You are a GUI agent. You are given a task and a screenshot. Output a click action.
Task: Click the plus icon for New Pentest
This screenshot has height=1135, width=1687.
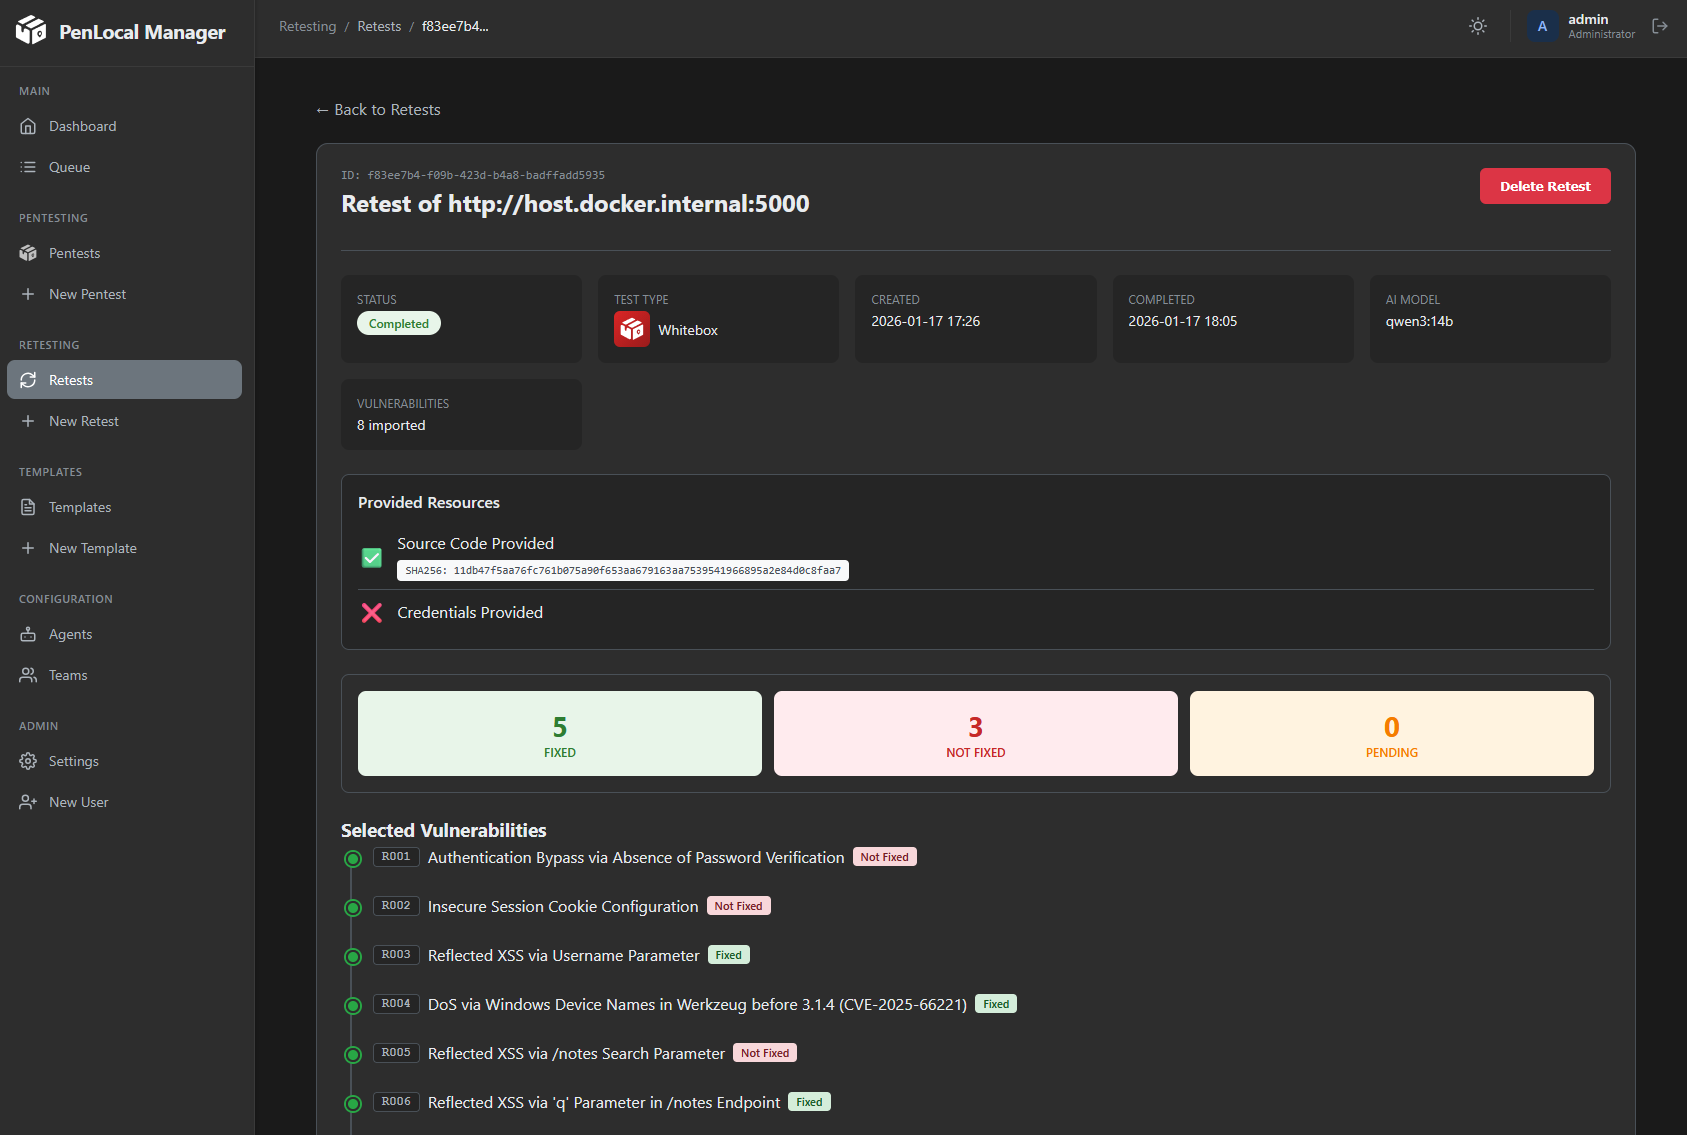pos(28,294)
